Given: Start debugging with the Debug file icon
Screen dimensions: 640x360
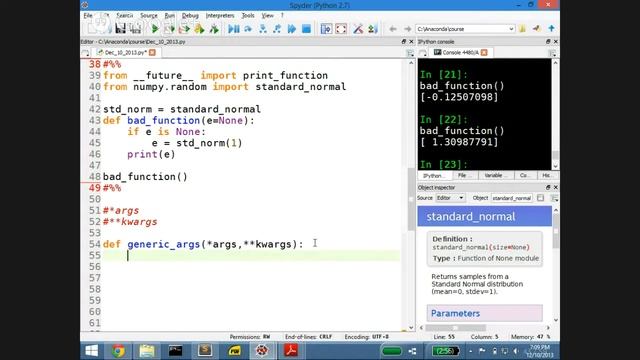Looking at the screenshot, I should 233,29.
